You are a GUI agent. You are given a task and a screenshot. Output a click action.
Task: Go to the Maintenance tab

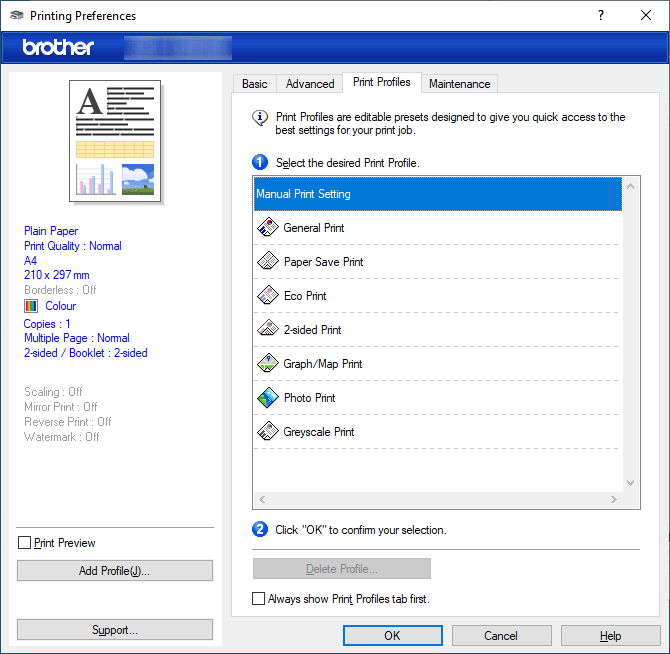[459, 84]
